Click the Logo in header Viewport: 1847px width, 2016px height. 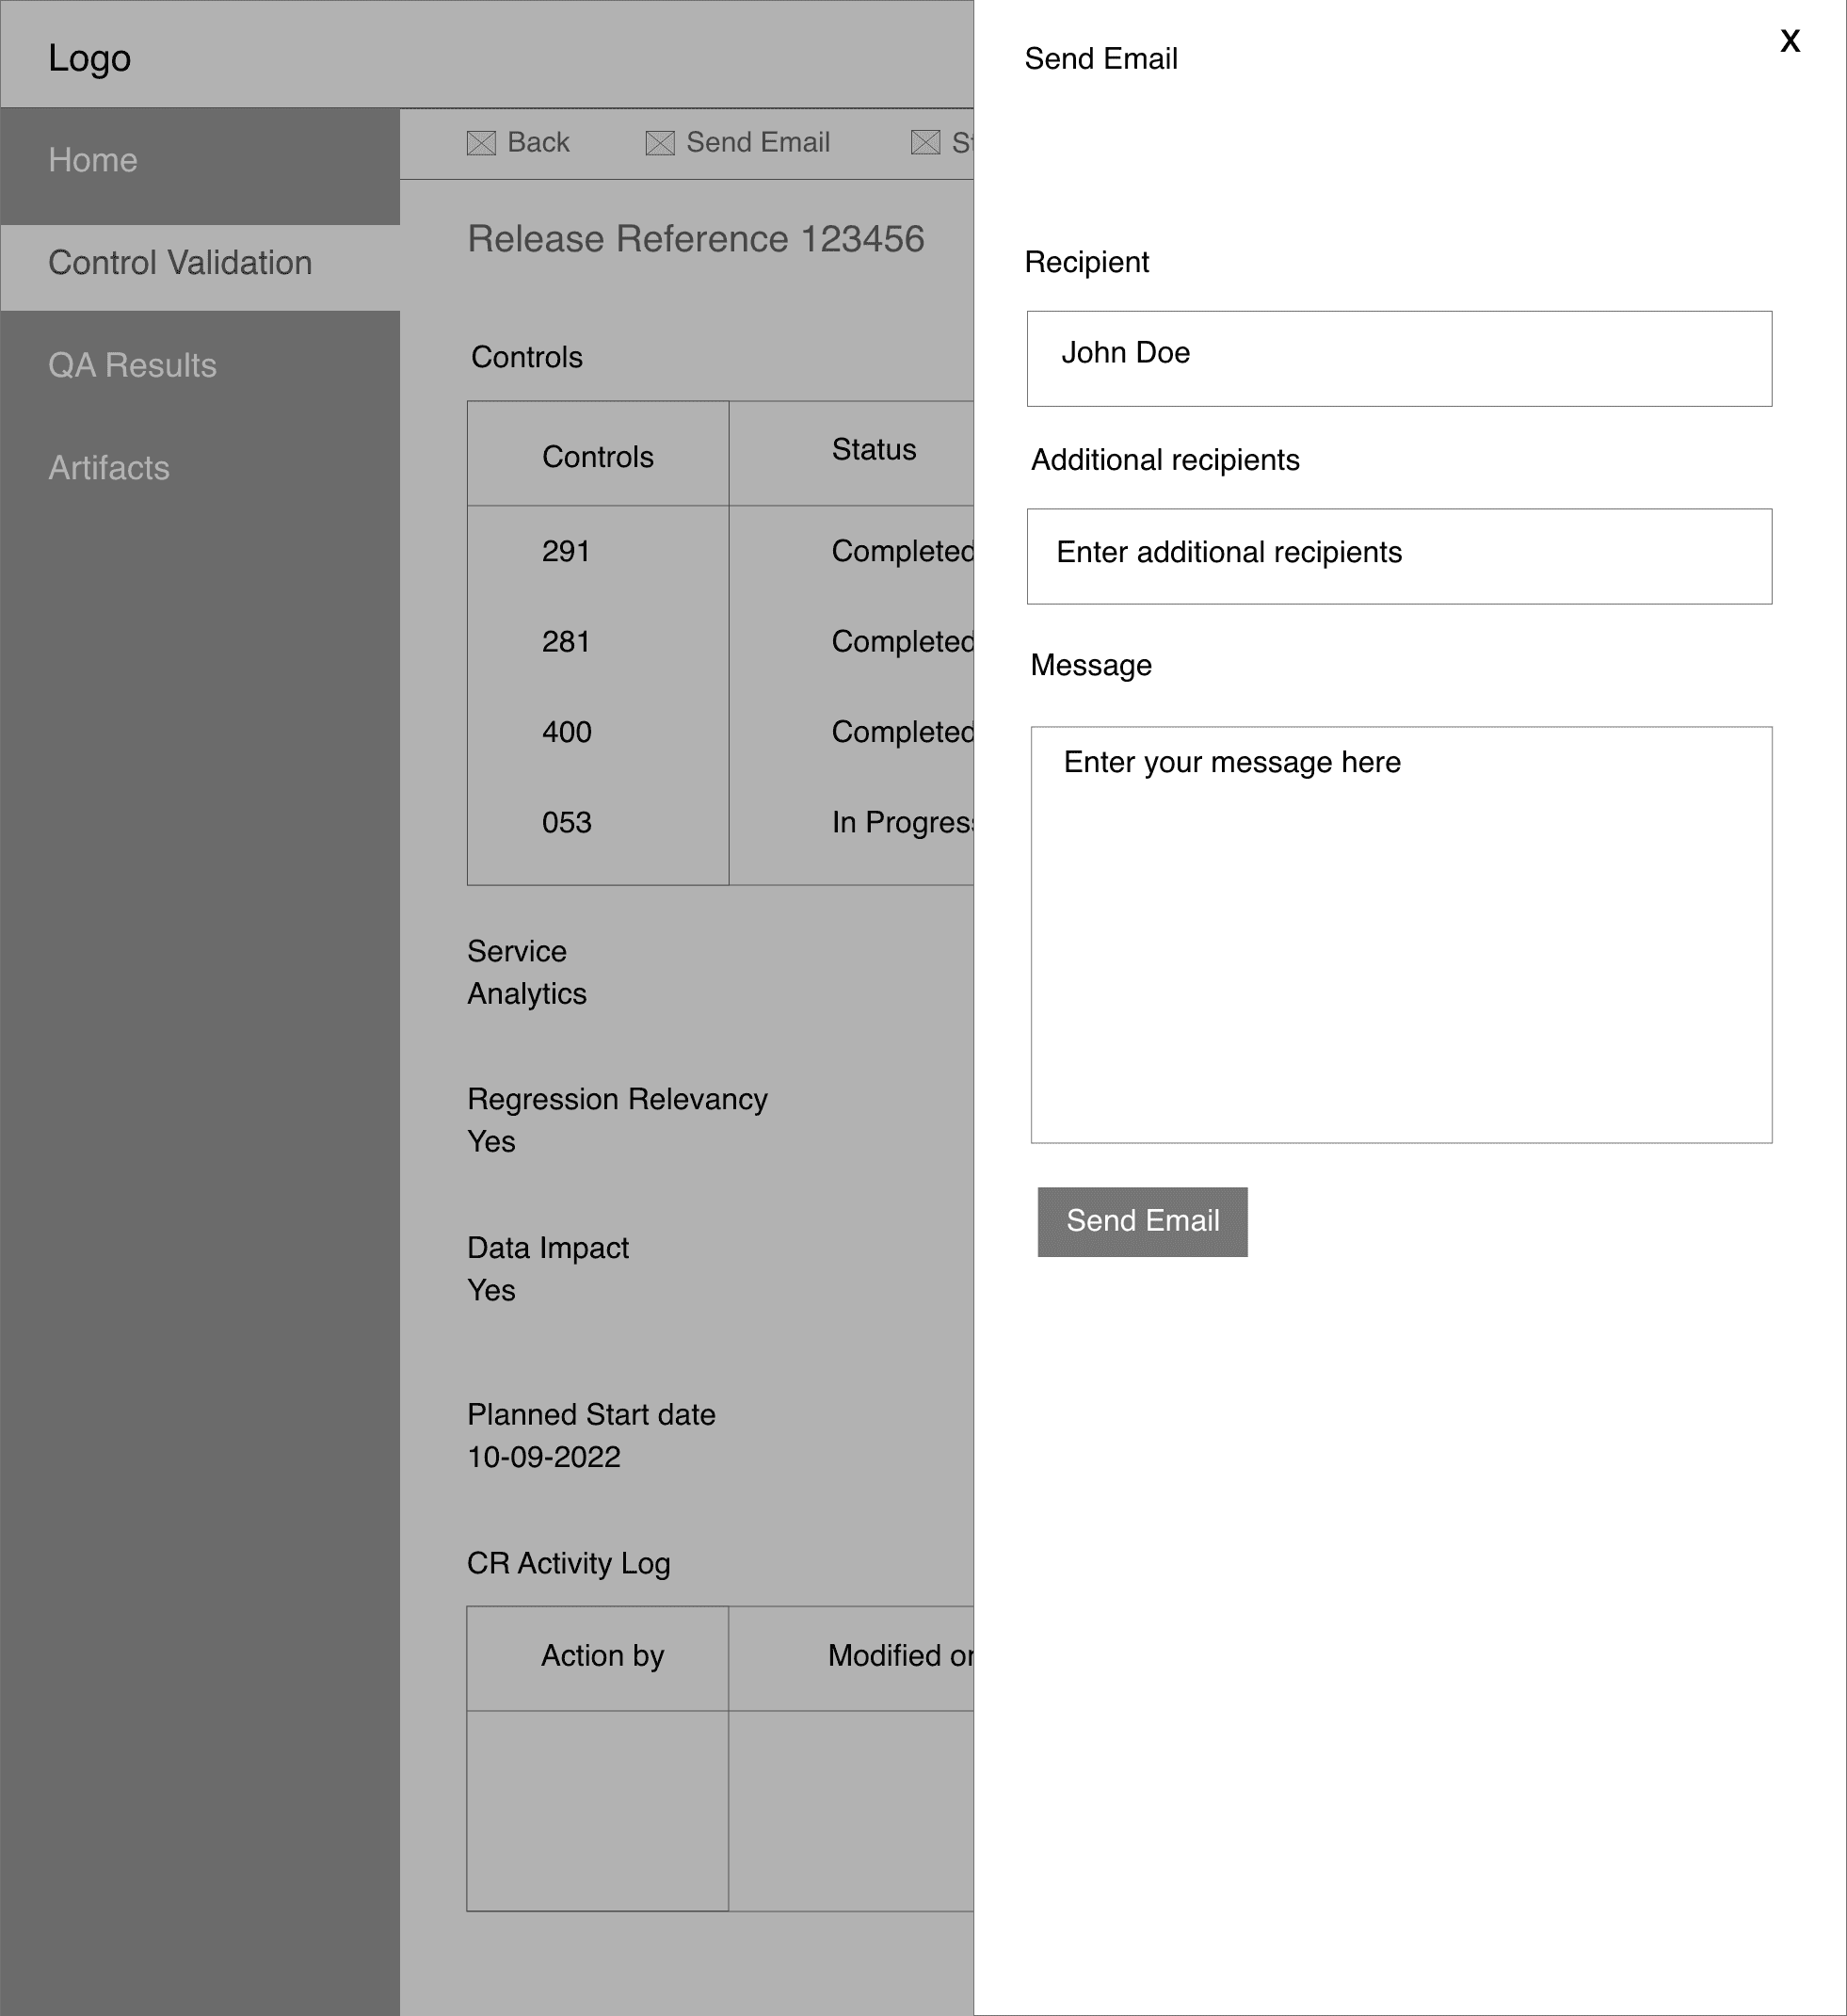pos(89,58)
